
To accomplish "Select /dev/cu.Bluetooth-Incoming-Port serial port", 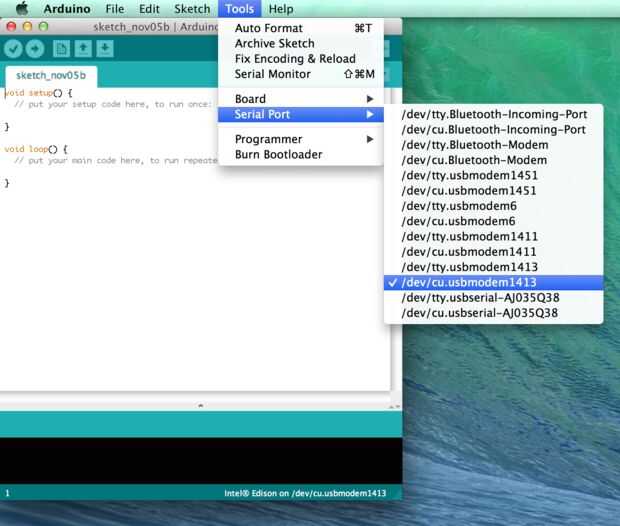I will 493,129.
